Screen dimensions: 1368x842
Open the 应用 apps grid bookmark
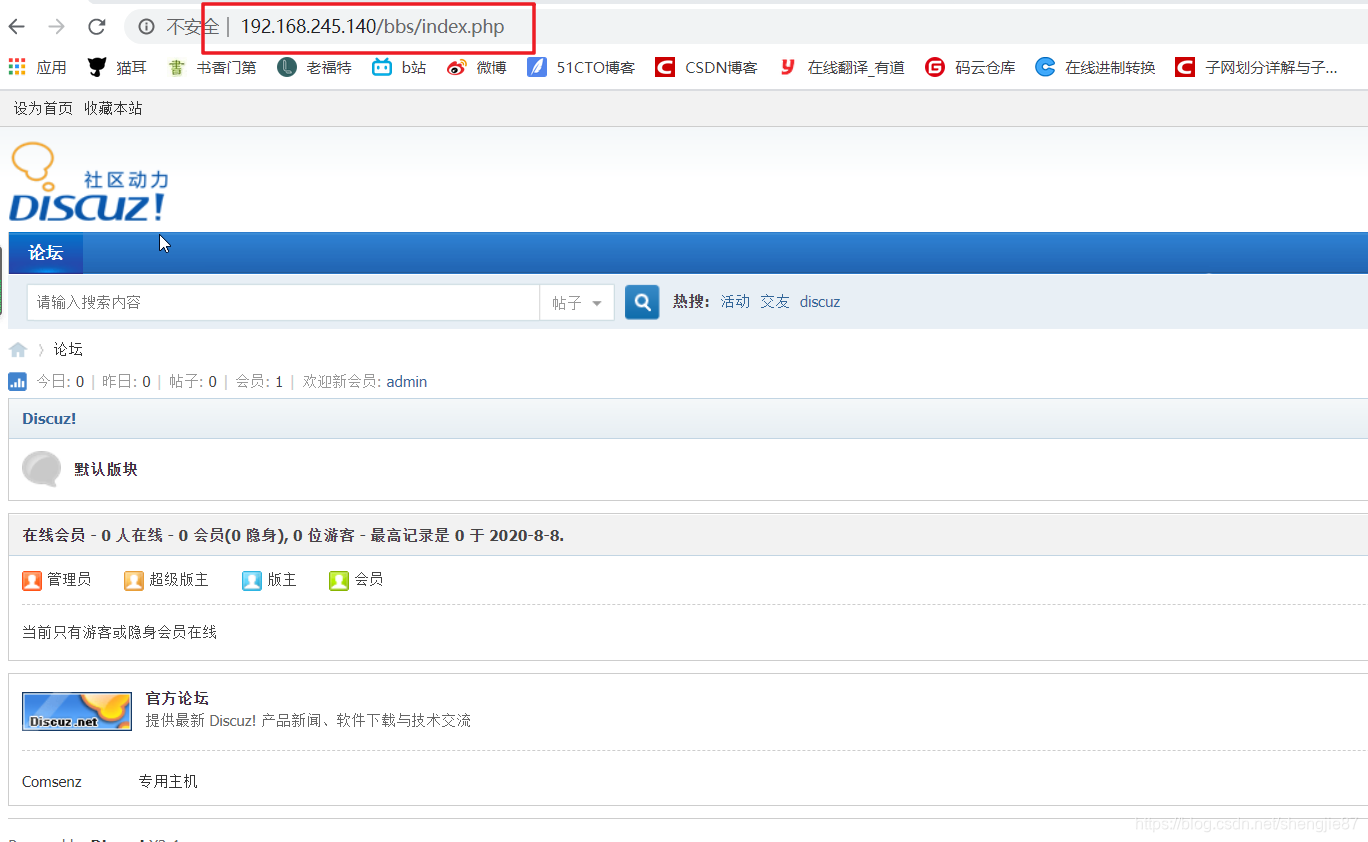pos(38,67)
